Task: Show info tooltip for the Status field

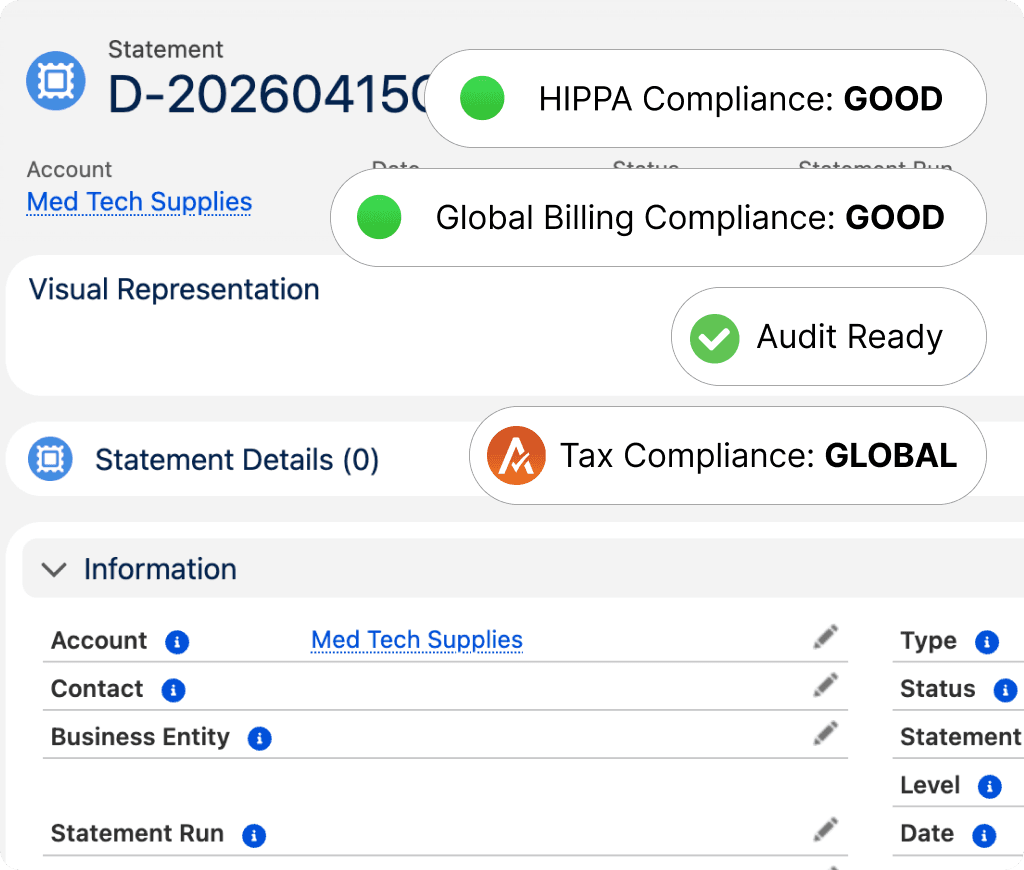Action: tap(1005, 690)
